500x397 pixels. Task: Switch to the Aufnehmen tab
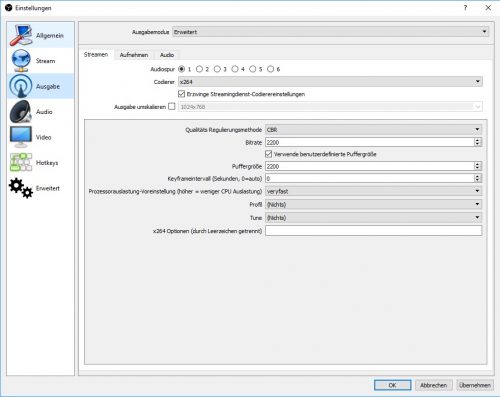pos(134,55)
